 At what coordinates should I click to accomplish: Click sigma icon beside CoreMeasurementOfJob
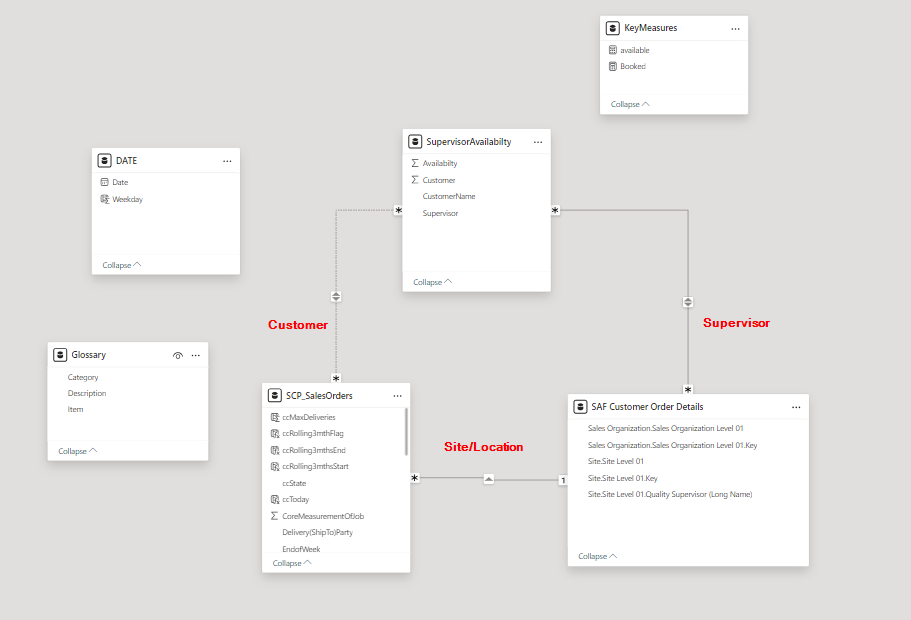click(x=275, y=516)
